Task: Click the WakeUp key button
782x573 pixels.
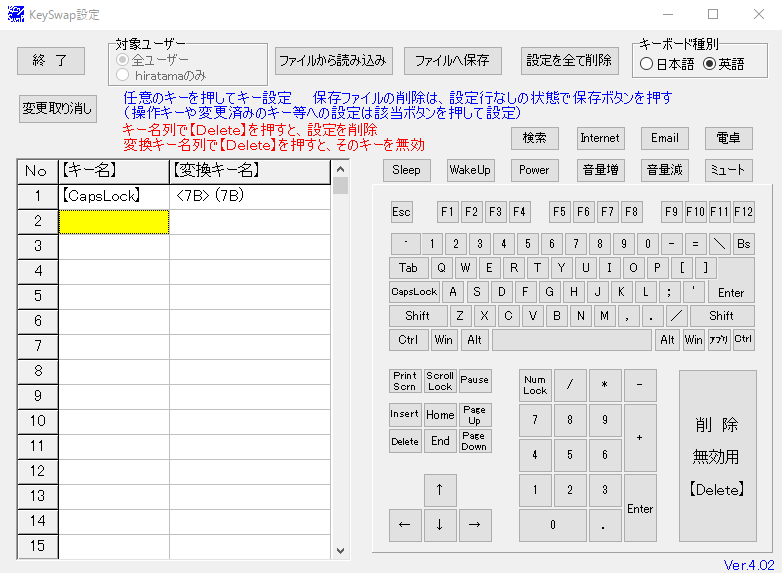Action: [x=470, y=170]
